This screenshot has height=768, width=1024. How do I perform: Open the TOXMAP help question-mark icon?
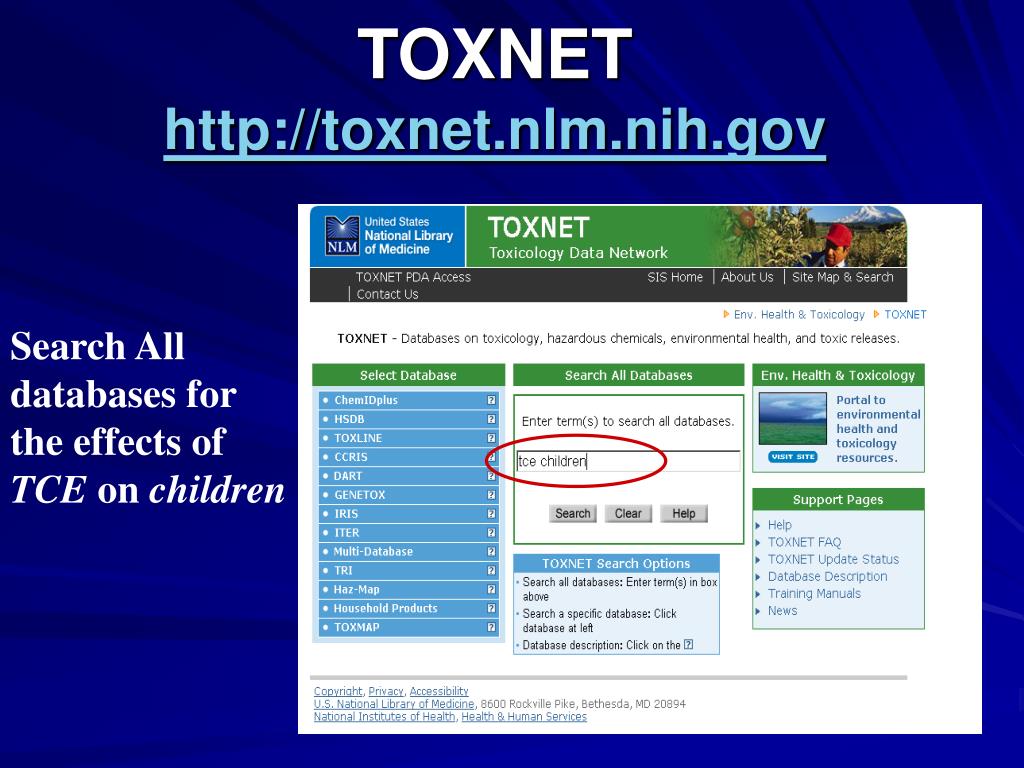[491, 628]
